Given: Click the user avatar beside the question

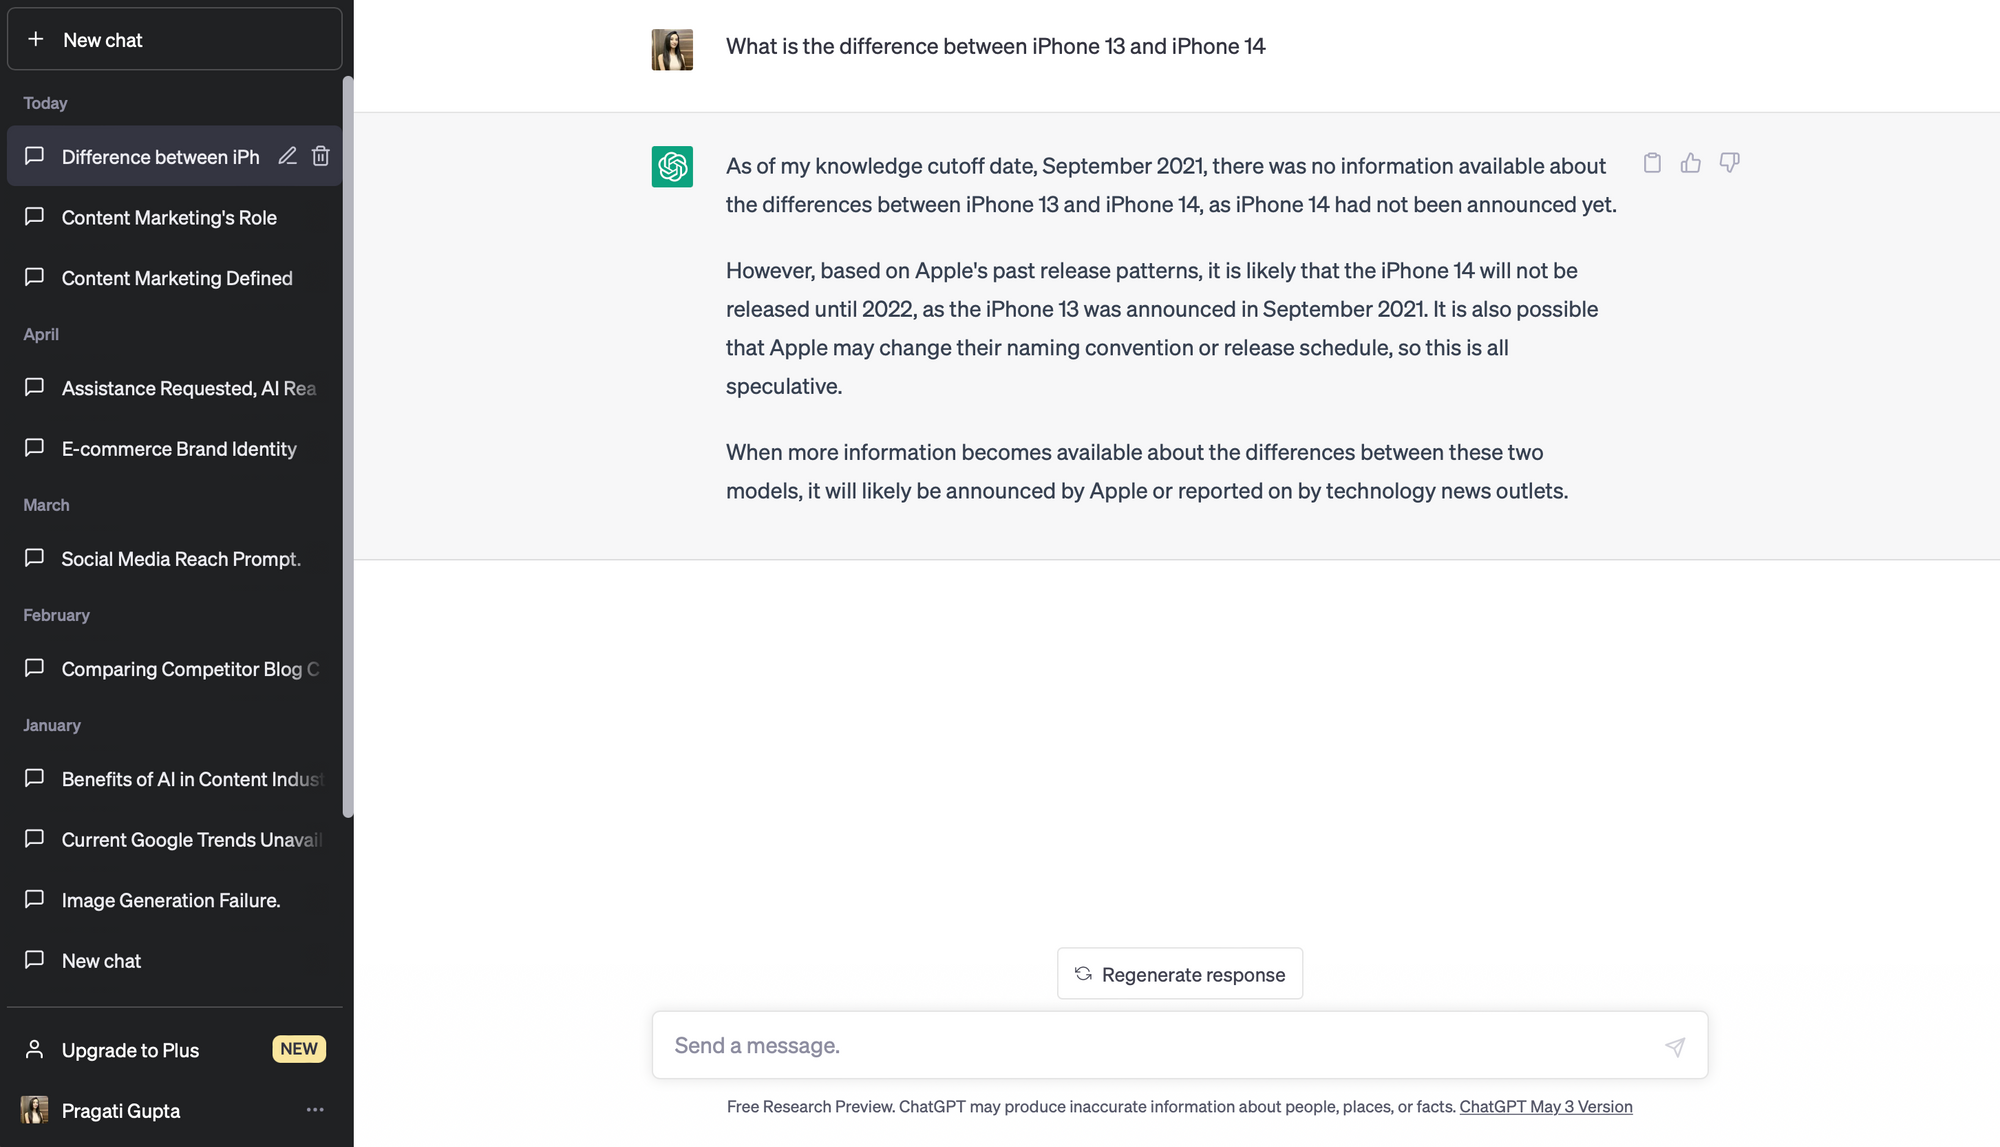Looking at the screenshot, I should 672,50.
